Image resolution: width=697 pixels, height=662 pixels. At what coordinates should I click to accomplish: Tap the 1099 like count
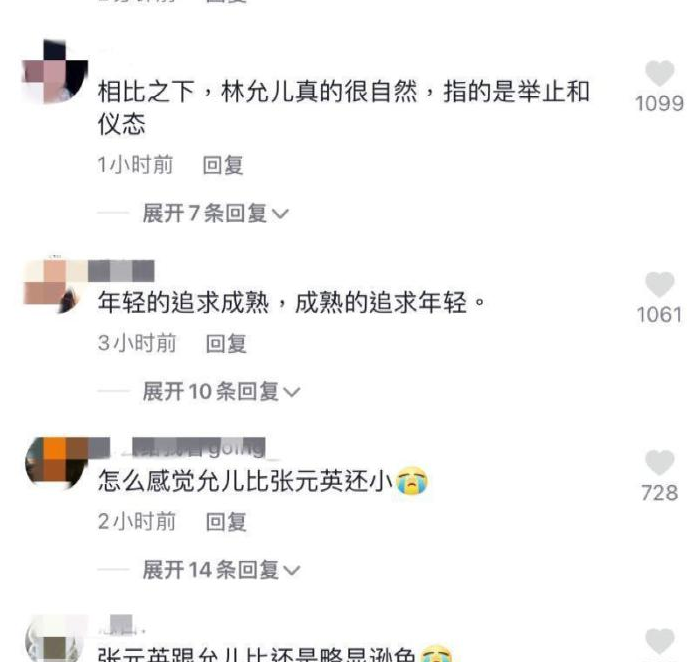click(x=660, y=103)
